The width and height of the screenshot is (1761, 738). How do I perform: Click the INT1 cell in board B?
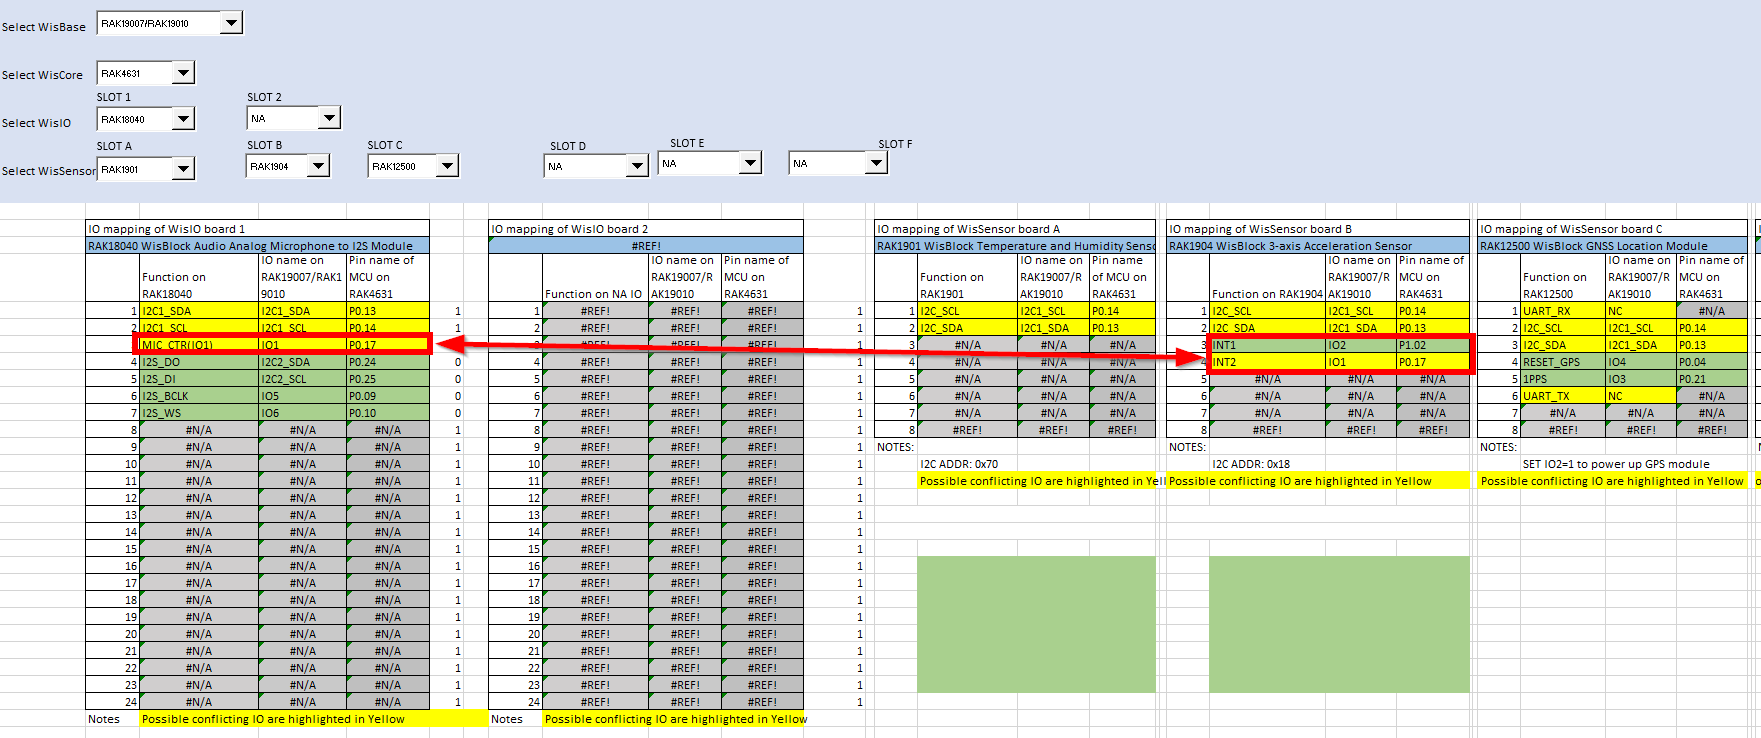pos(1267,345)
